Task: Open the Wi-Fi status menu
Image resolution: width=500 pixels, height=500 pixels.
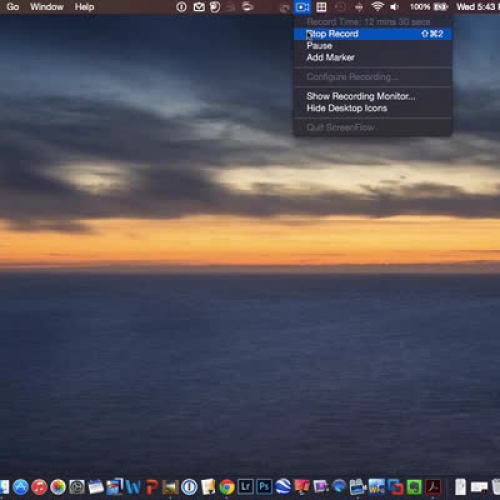Action: [377, 7]
